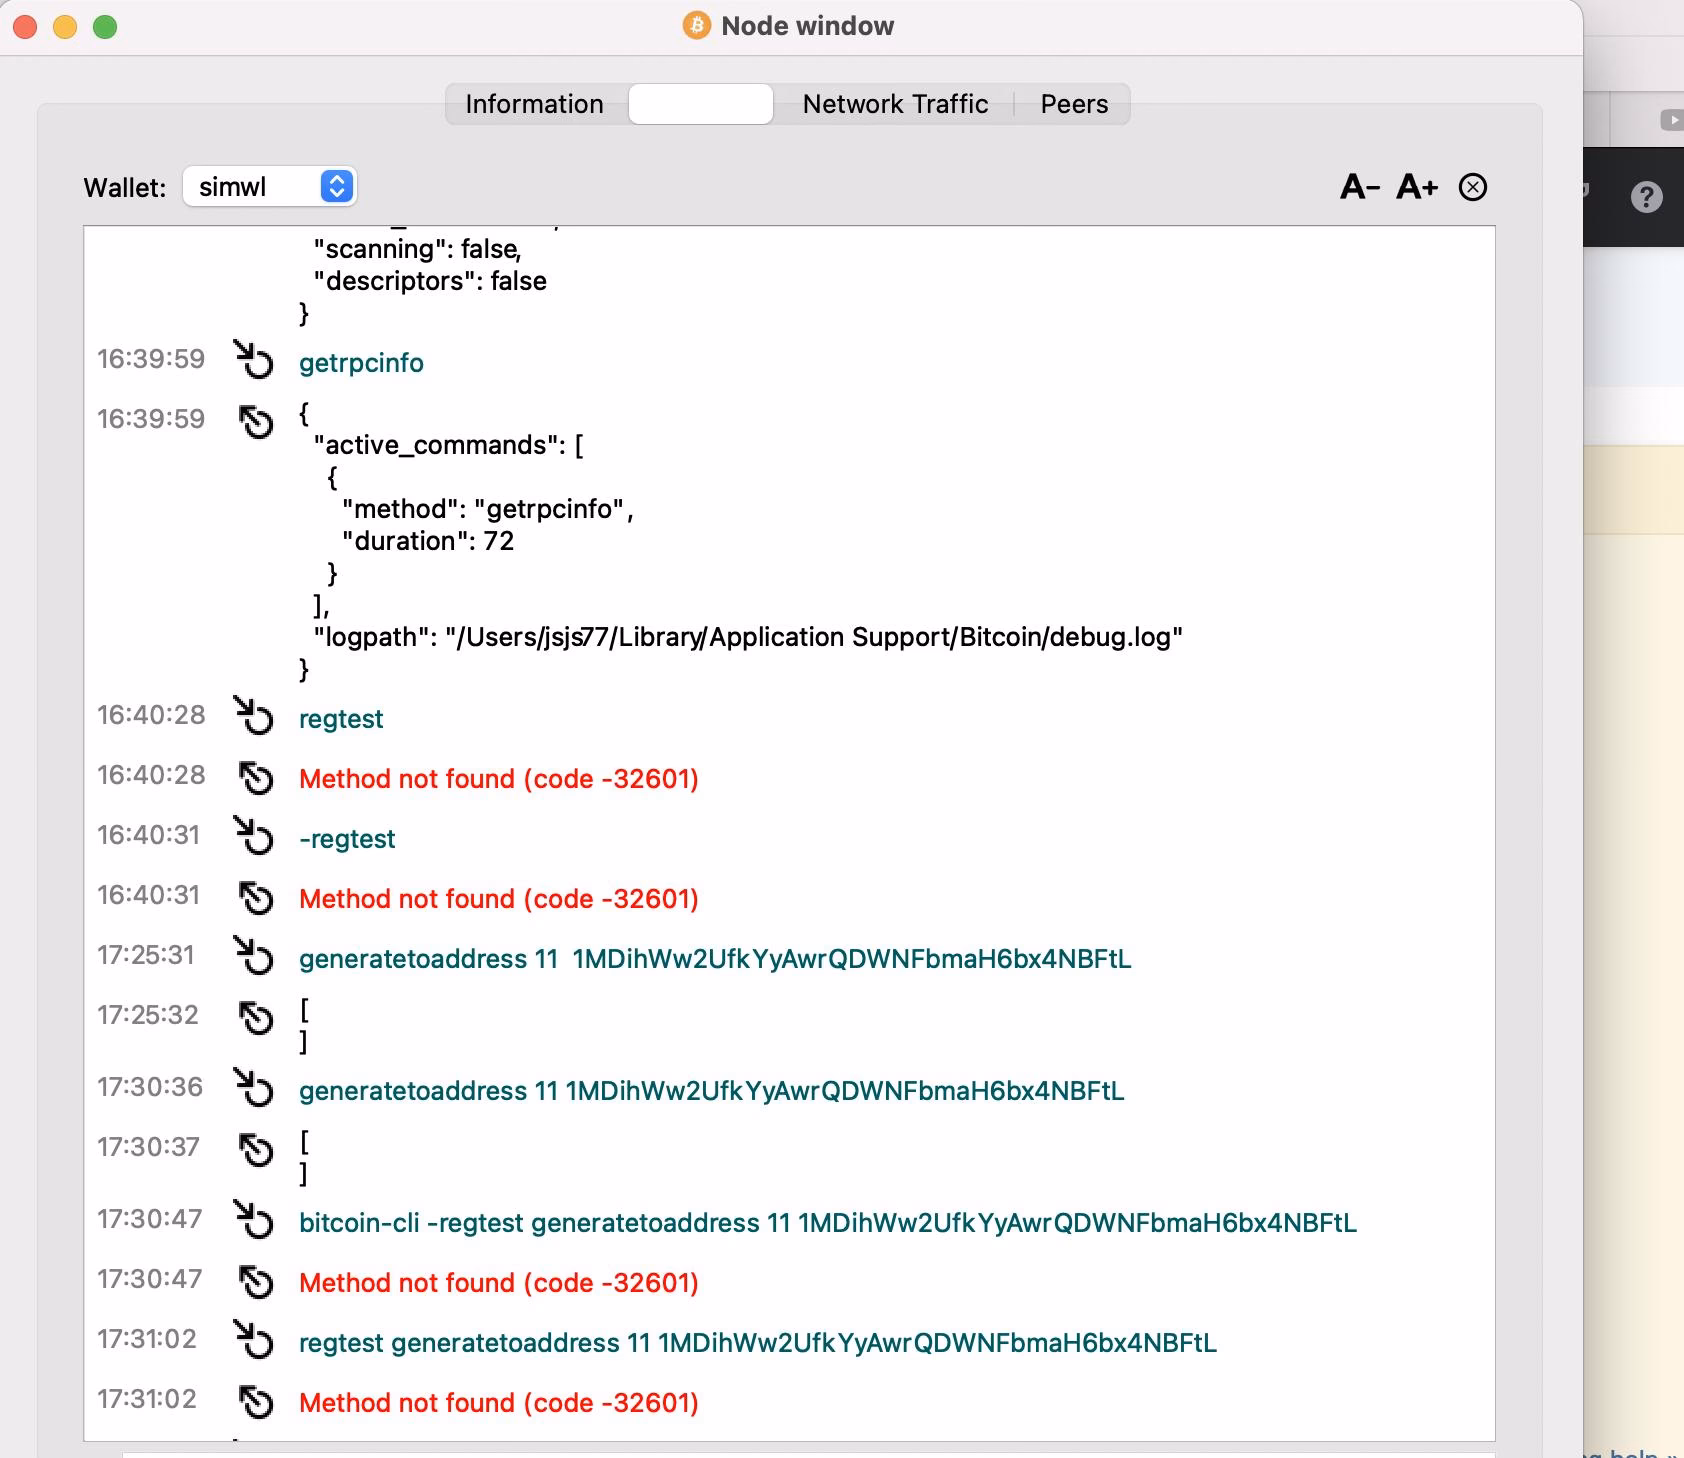Decrease console font size with A- icon
The image size is (1684, 1458).
point(1357,187)
